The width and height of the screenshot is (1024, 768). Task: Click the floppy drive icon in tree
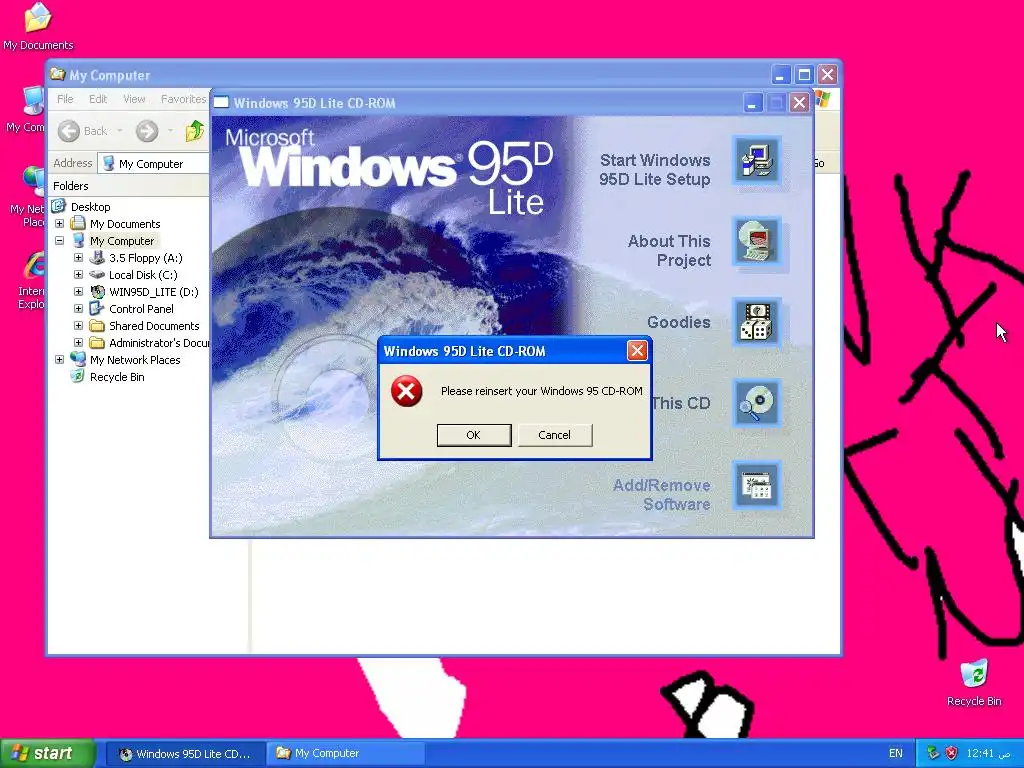click(97, 258)
